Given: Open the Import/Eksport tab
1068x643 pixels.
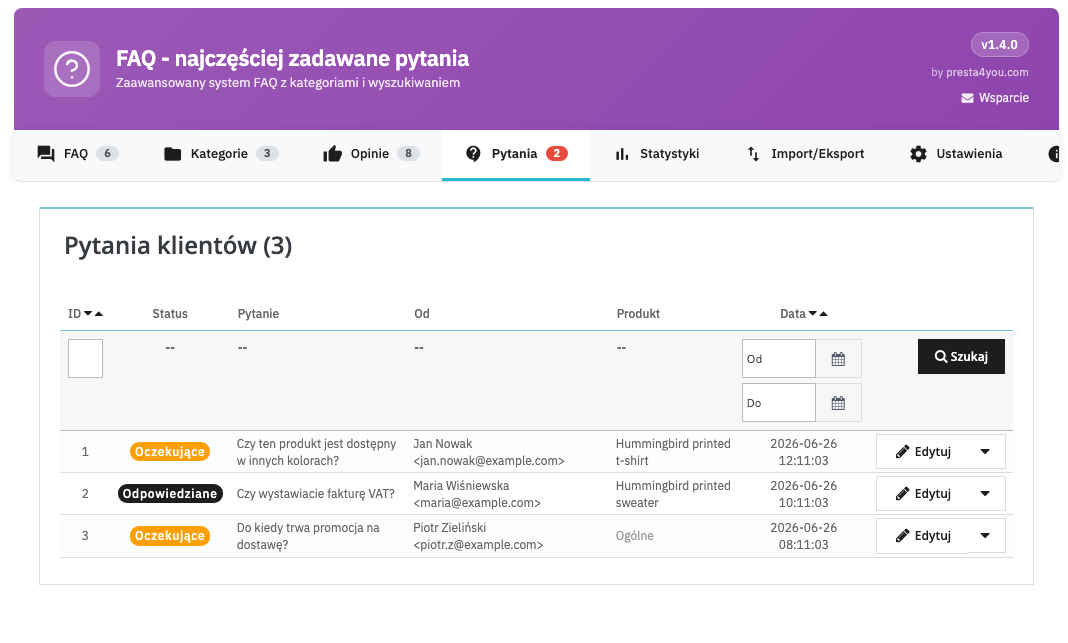Looking at the screenshot, I should 806,154.
